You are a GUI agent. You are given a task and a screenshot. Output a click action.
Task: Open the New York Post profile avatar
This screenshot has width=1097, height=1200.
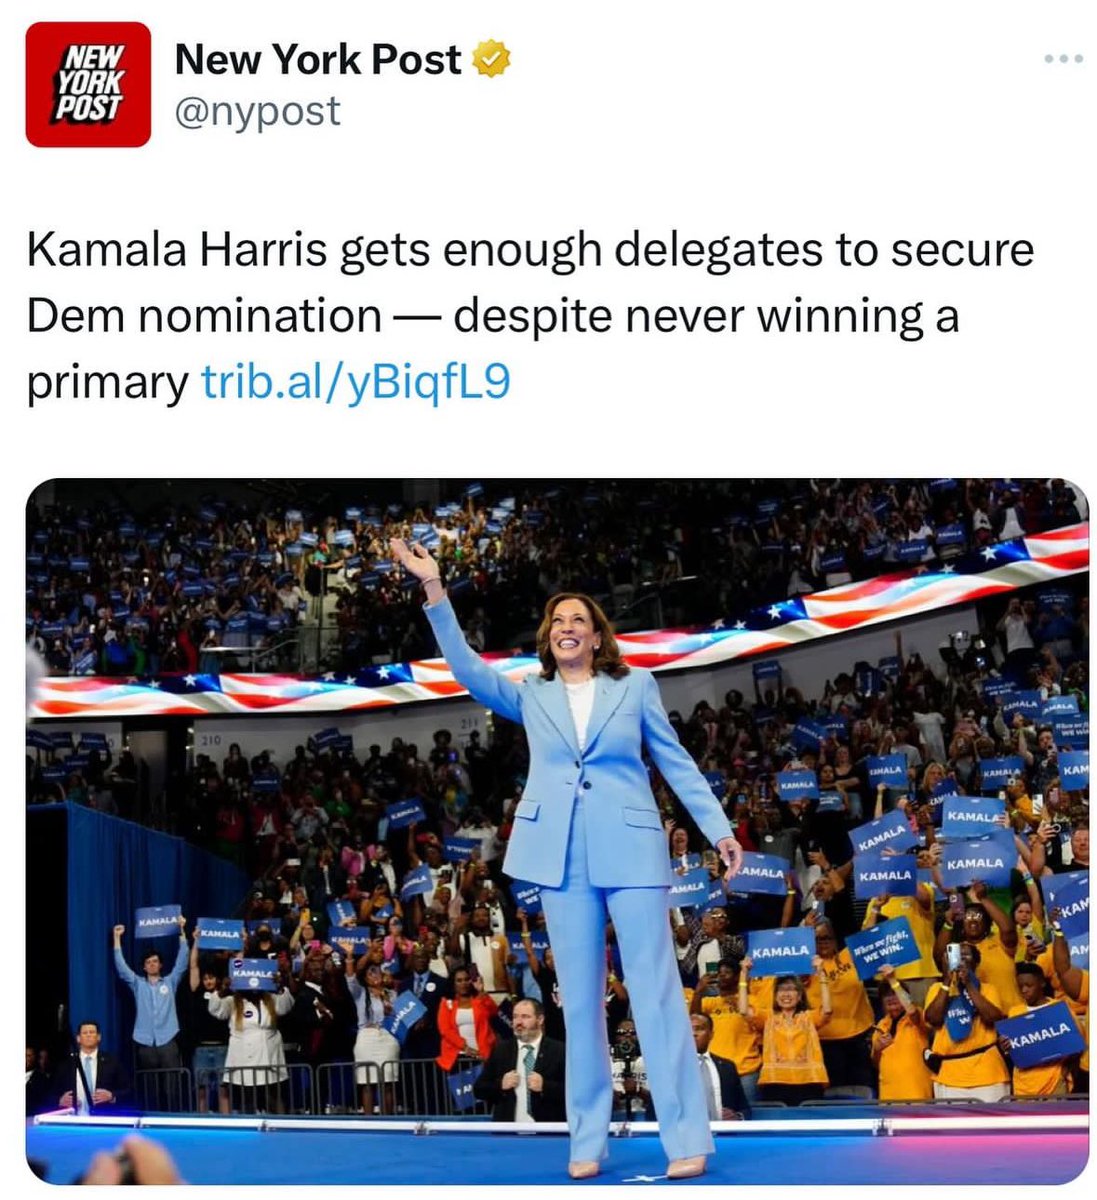(88, 84)
